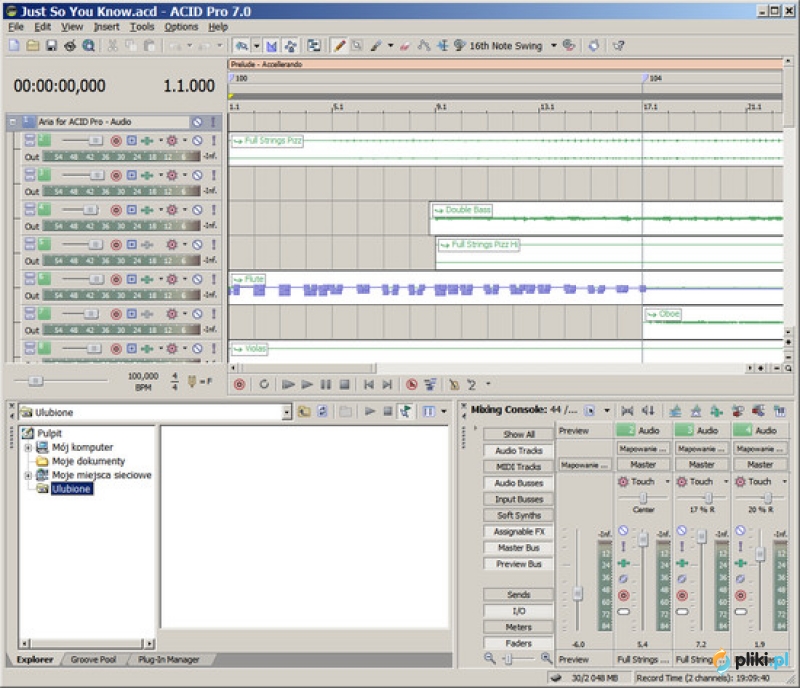The image size is (800, 688).
Task: Click the Sends button in Mixing Console
Action: click(518, 595)
